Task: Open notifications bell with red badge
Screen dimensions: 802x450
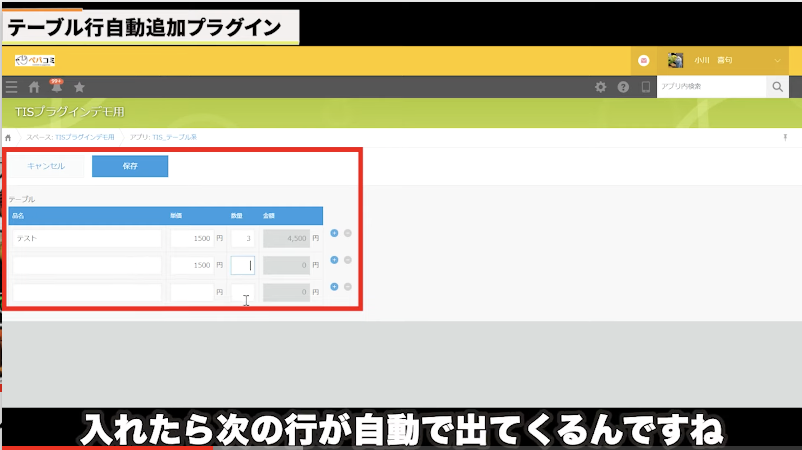Action: tap(57, 87)
